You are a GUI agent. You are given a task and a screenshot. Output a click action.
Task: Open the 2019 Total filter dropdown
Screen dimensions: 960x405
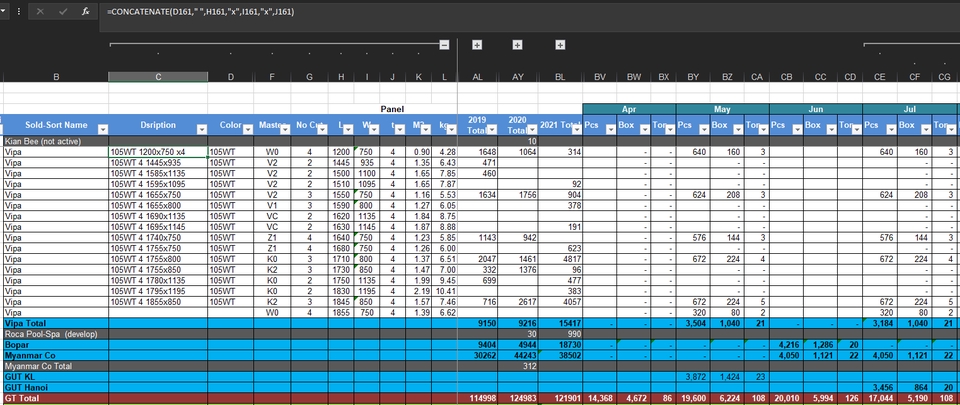click(492, 129)
